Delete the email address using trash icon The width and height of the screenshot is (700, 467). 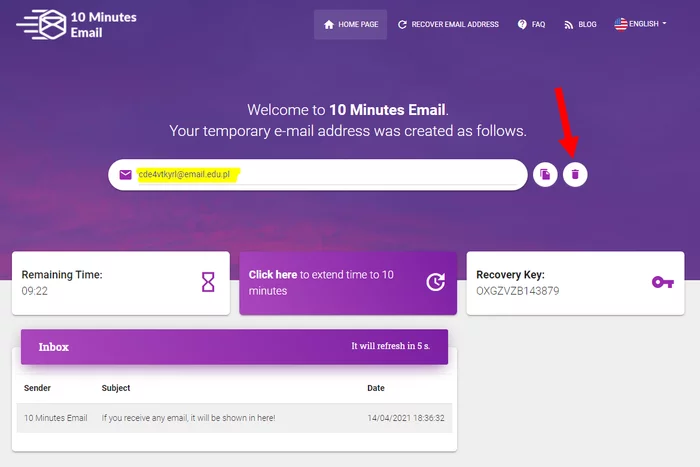(575, 175)
